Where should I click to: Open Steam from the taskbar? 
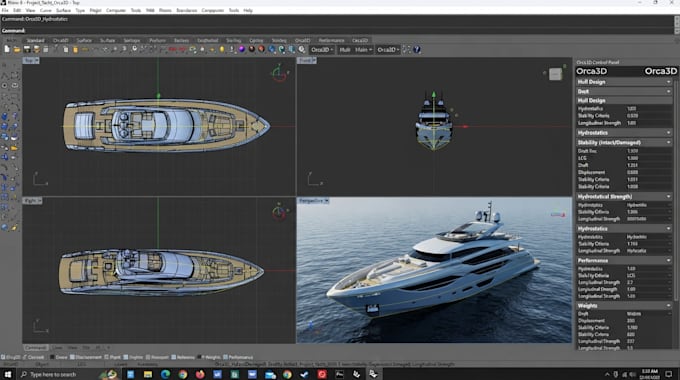pyautogui.click(x=304, y=374)
